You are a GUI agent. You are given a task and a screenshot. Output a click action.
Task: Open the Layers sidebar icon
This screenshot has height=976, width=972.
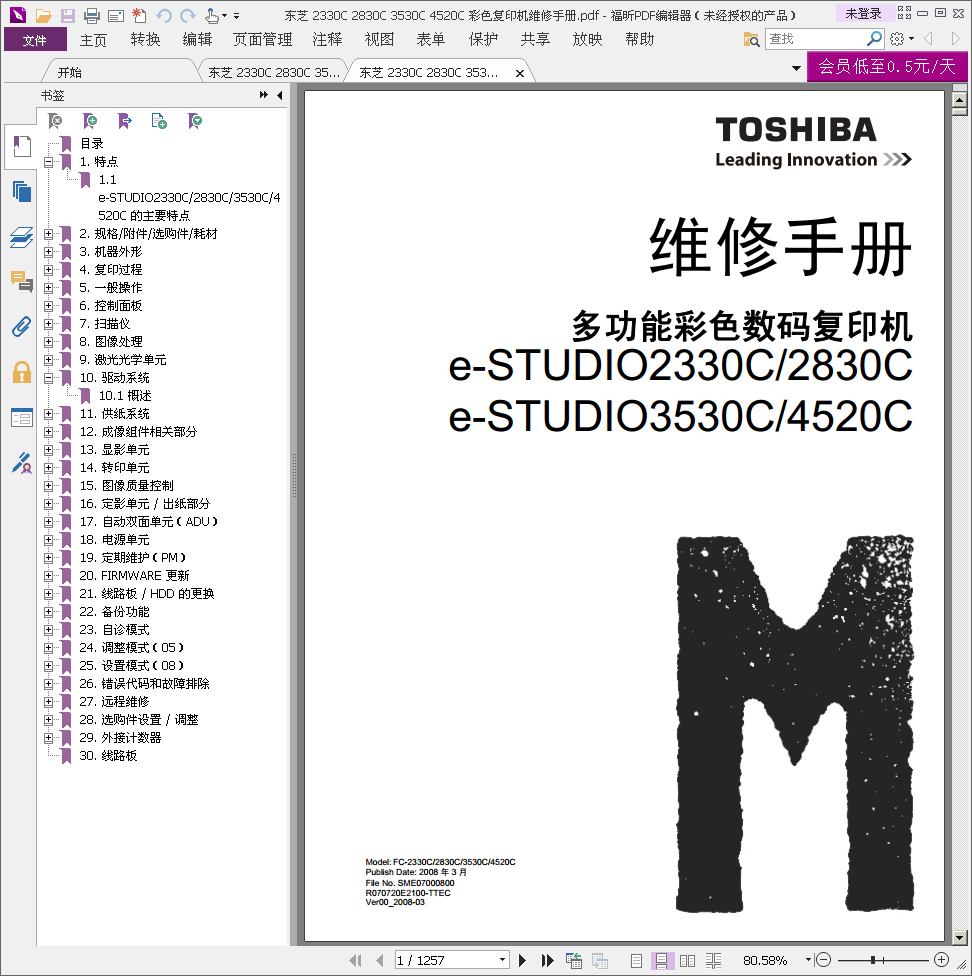point(22,237)
